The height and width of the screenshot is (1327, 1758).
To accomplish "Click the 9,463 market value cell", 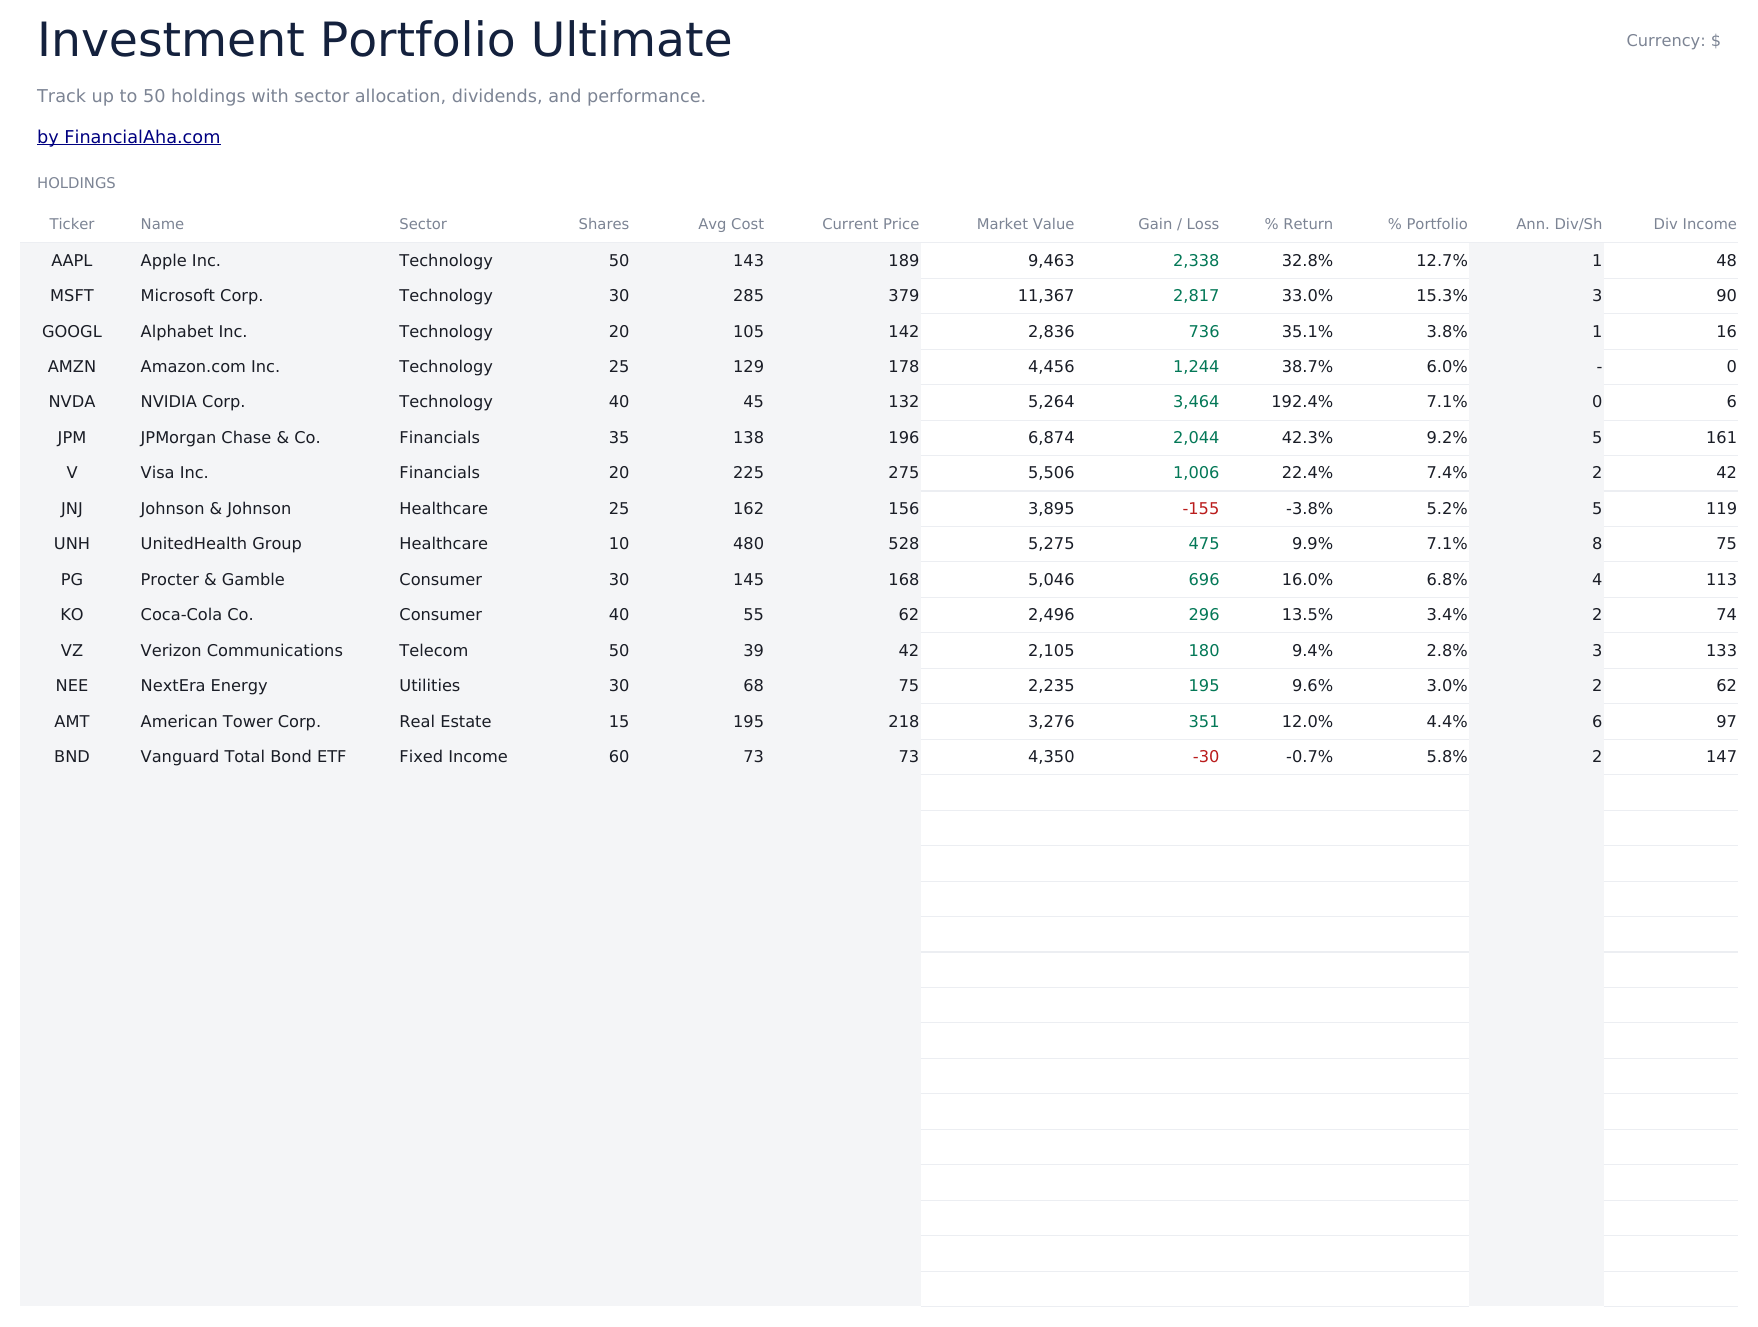I will pyautogui.click(x=1051, y=260).
